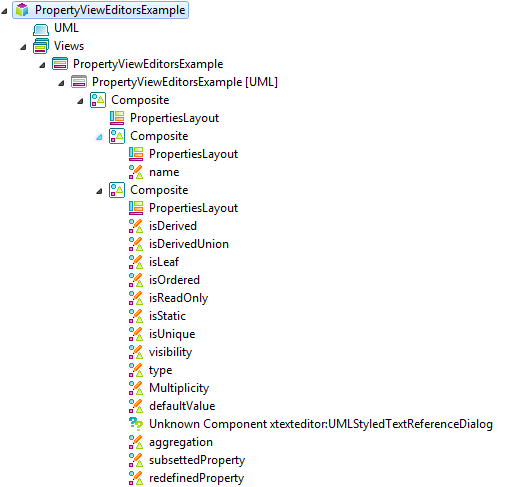This screenshot has width=515, height=487.
Task: Click the isDerived property editor icon
Action: coord(136,226)
